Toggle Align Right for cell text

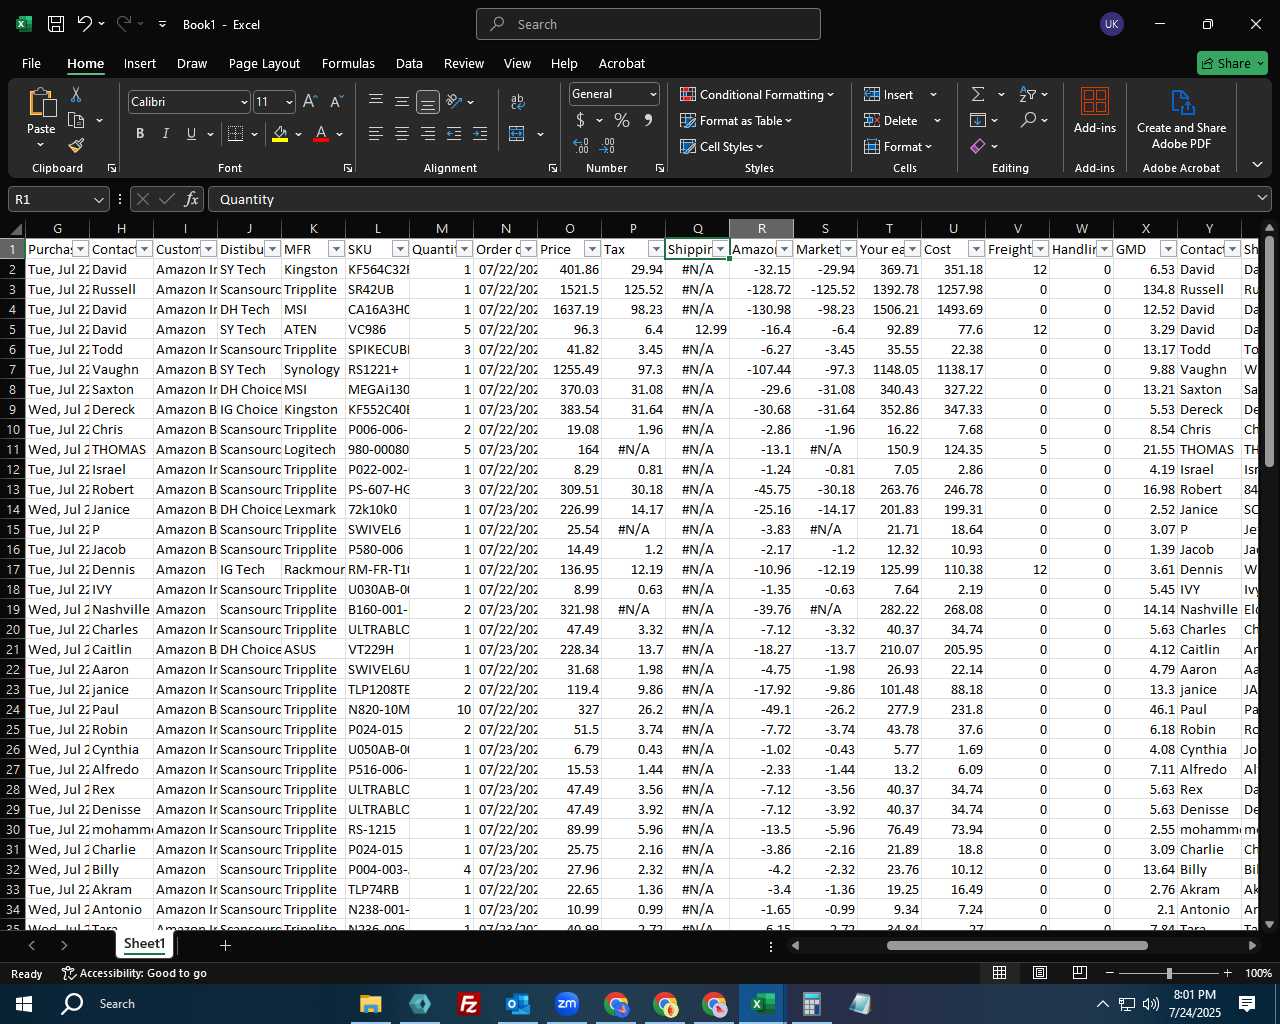pos(427,133)
